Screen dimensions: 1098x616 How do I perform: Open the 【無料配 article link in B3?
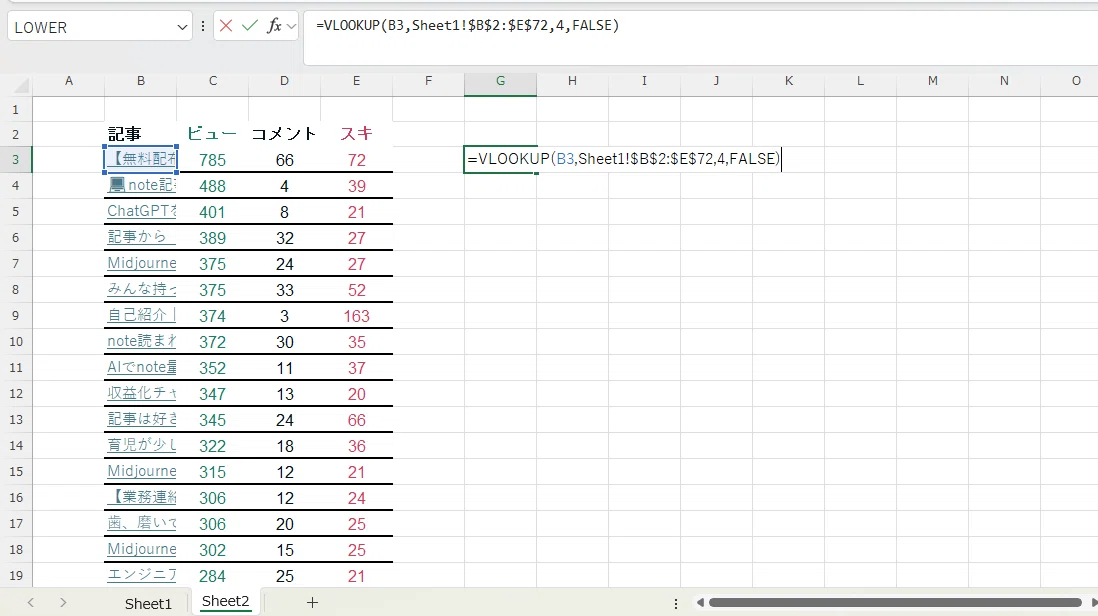coord(142,159)
